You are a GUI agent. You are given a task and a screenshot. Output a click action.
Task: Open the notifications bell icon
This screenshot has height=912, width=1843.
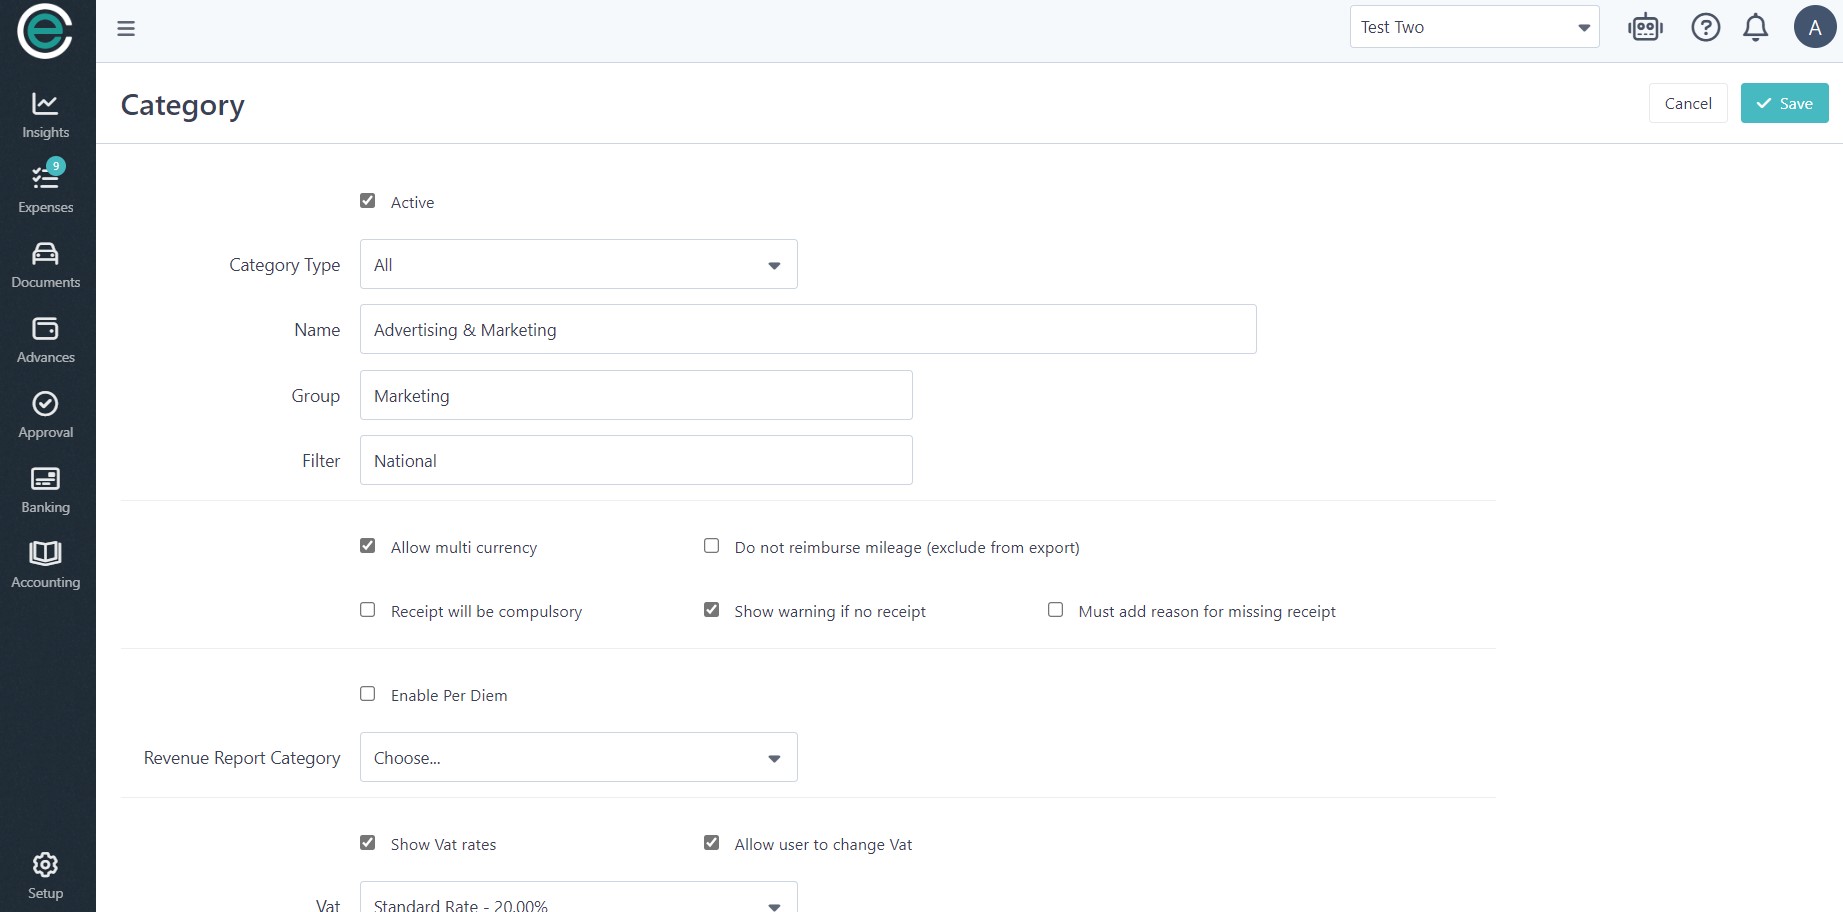(x=1756, y=27)
